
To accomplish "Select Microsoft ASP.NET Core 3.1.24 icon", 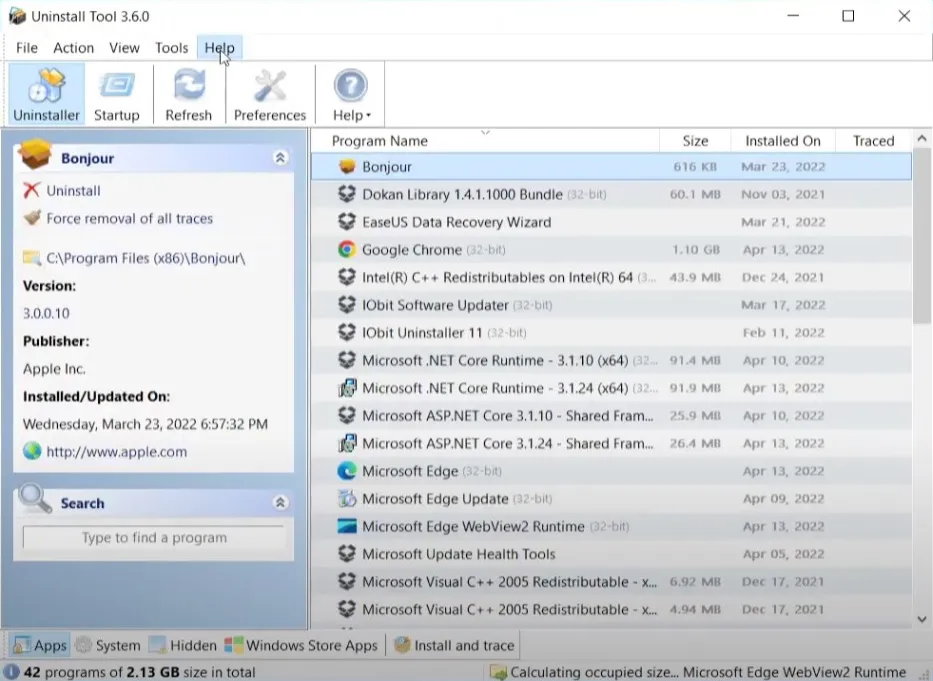I will [347, 443].
